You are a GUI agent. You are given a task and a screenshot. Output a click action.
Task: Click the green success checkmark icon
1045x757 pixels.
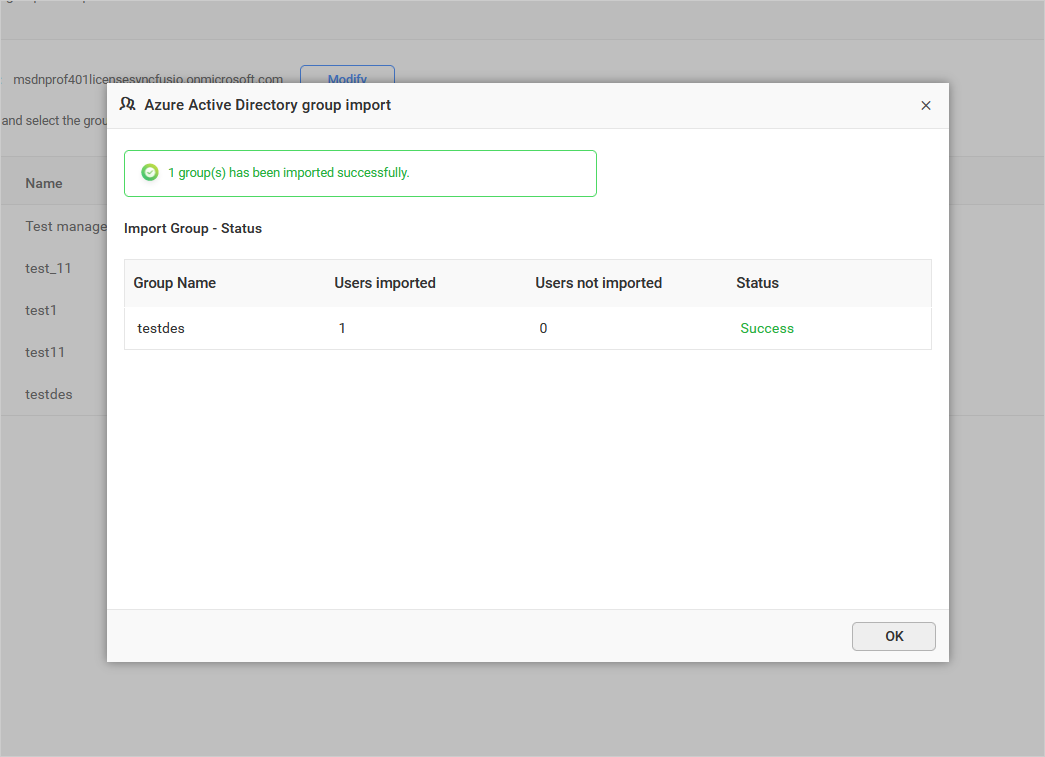(149, 172)
